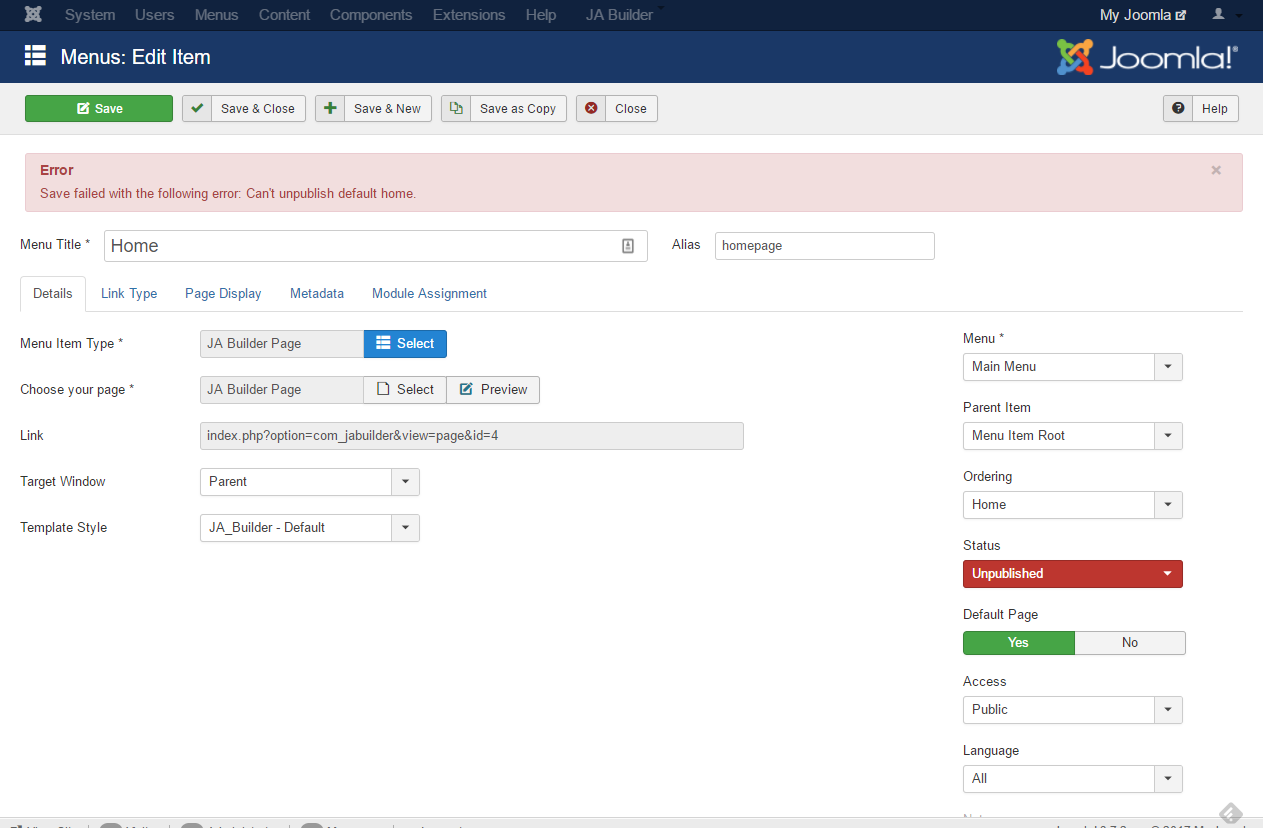1263x828 pixels.
Task: Click Save as Copy button
Action: coord(504,109)
